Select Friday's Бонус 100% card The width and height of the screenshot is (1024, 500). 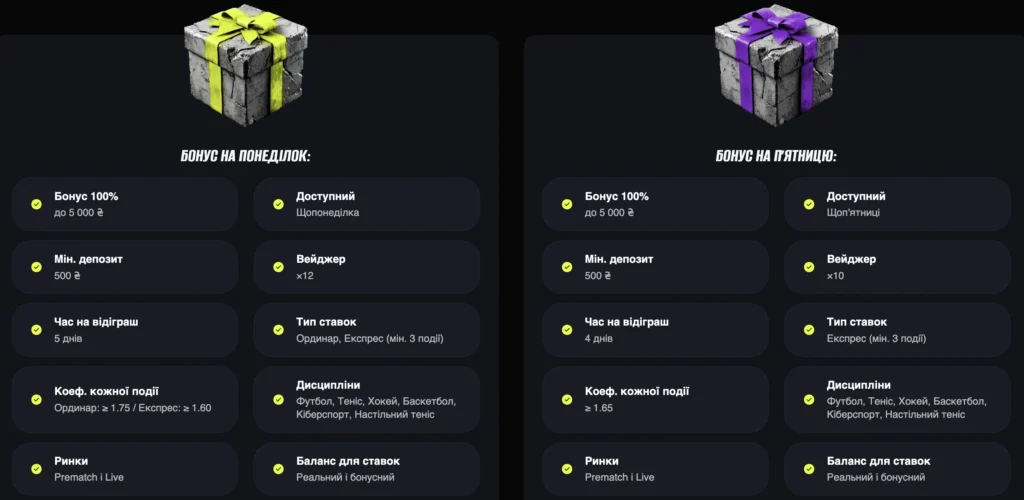pos(655,204)
